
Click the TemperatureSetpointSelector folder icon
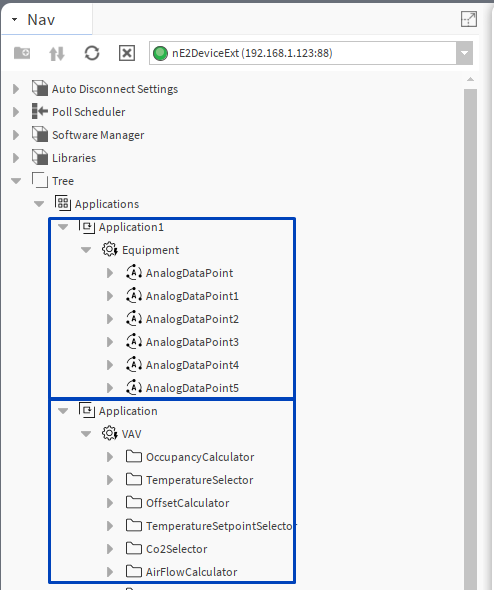[x=134, y=525]
